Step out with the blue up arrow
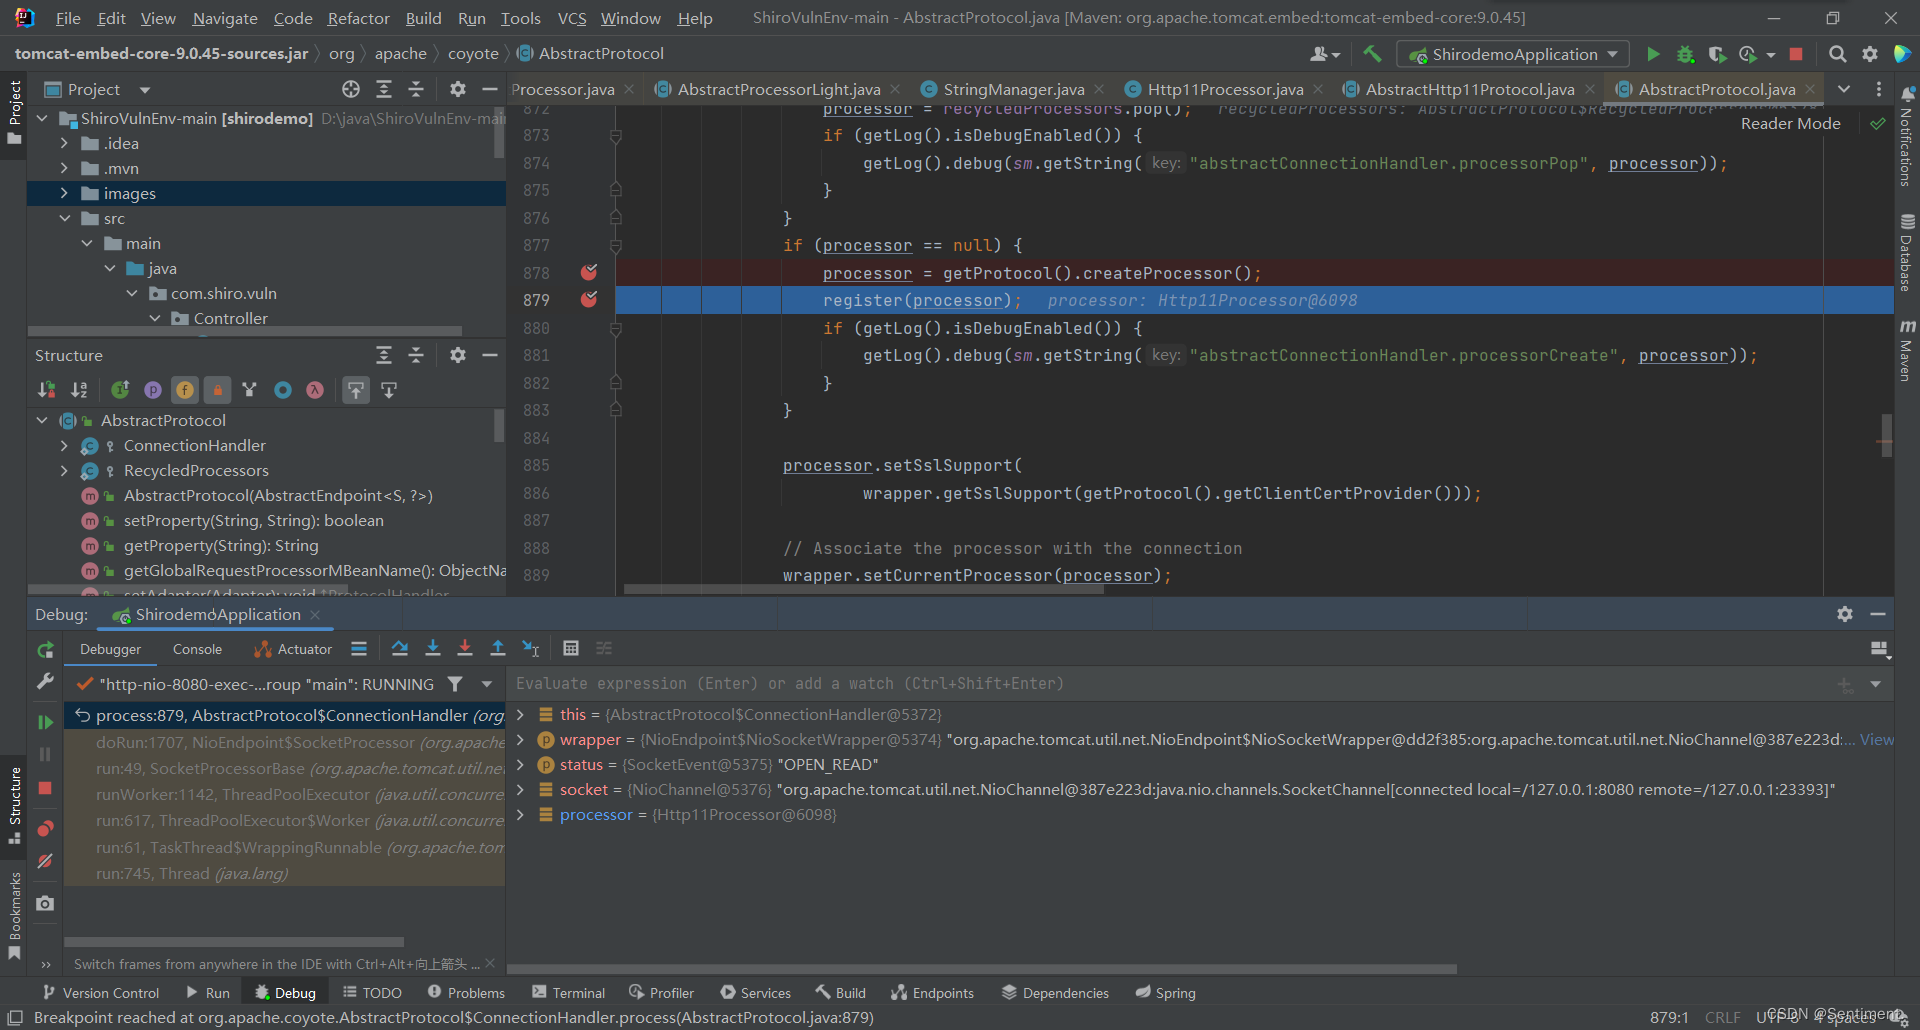This screenshot has height=1030, width=1920. click(x=498, y=648)
